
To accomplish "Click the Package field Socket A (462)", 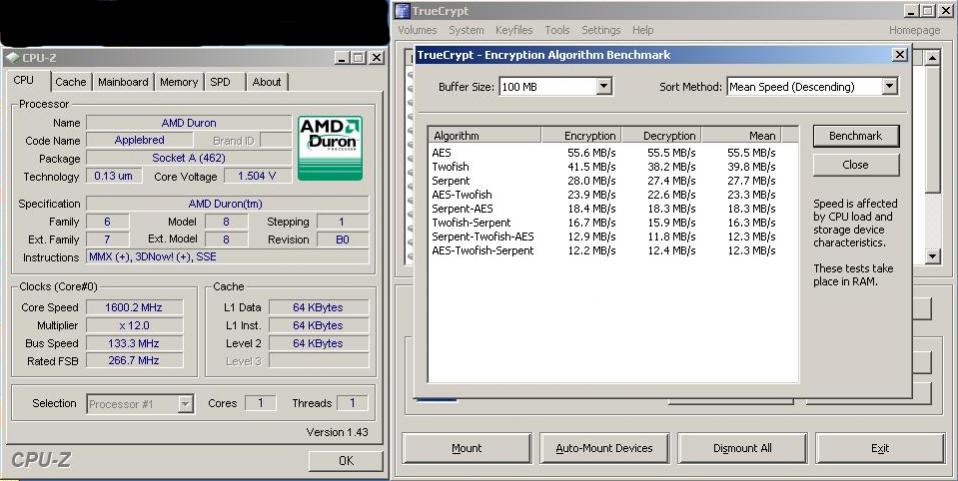I will [189, 158].
